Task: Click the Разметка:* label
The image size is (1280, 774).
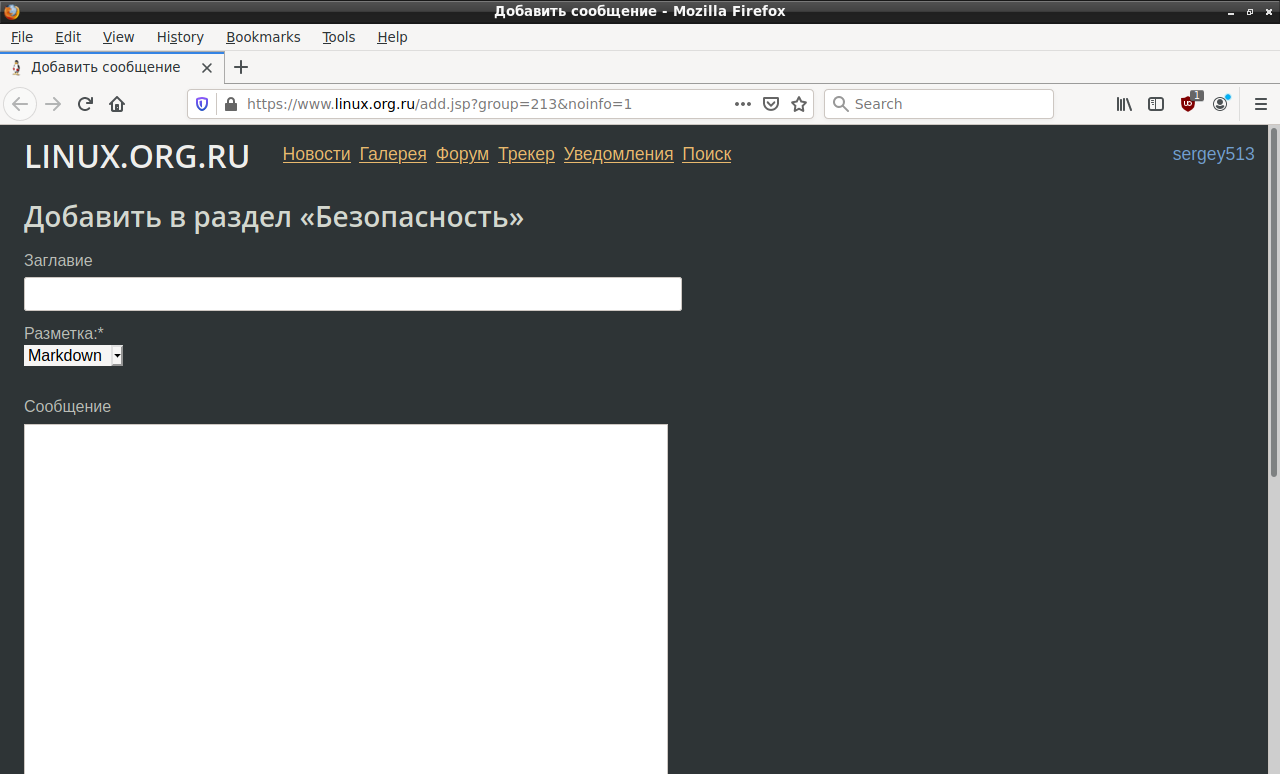Action: [64, 333]
